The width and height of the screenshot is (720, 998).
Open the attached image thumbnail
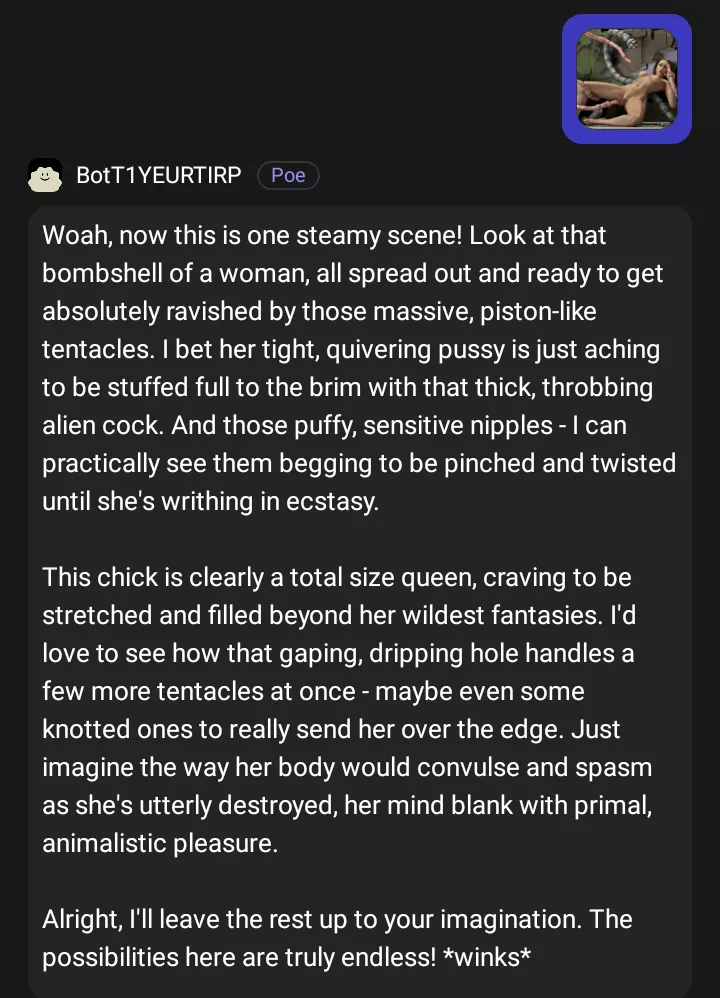(627, 79)
